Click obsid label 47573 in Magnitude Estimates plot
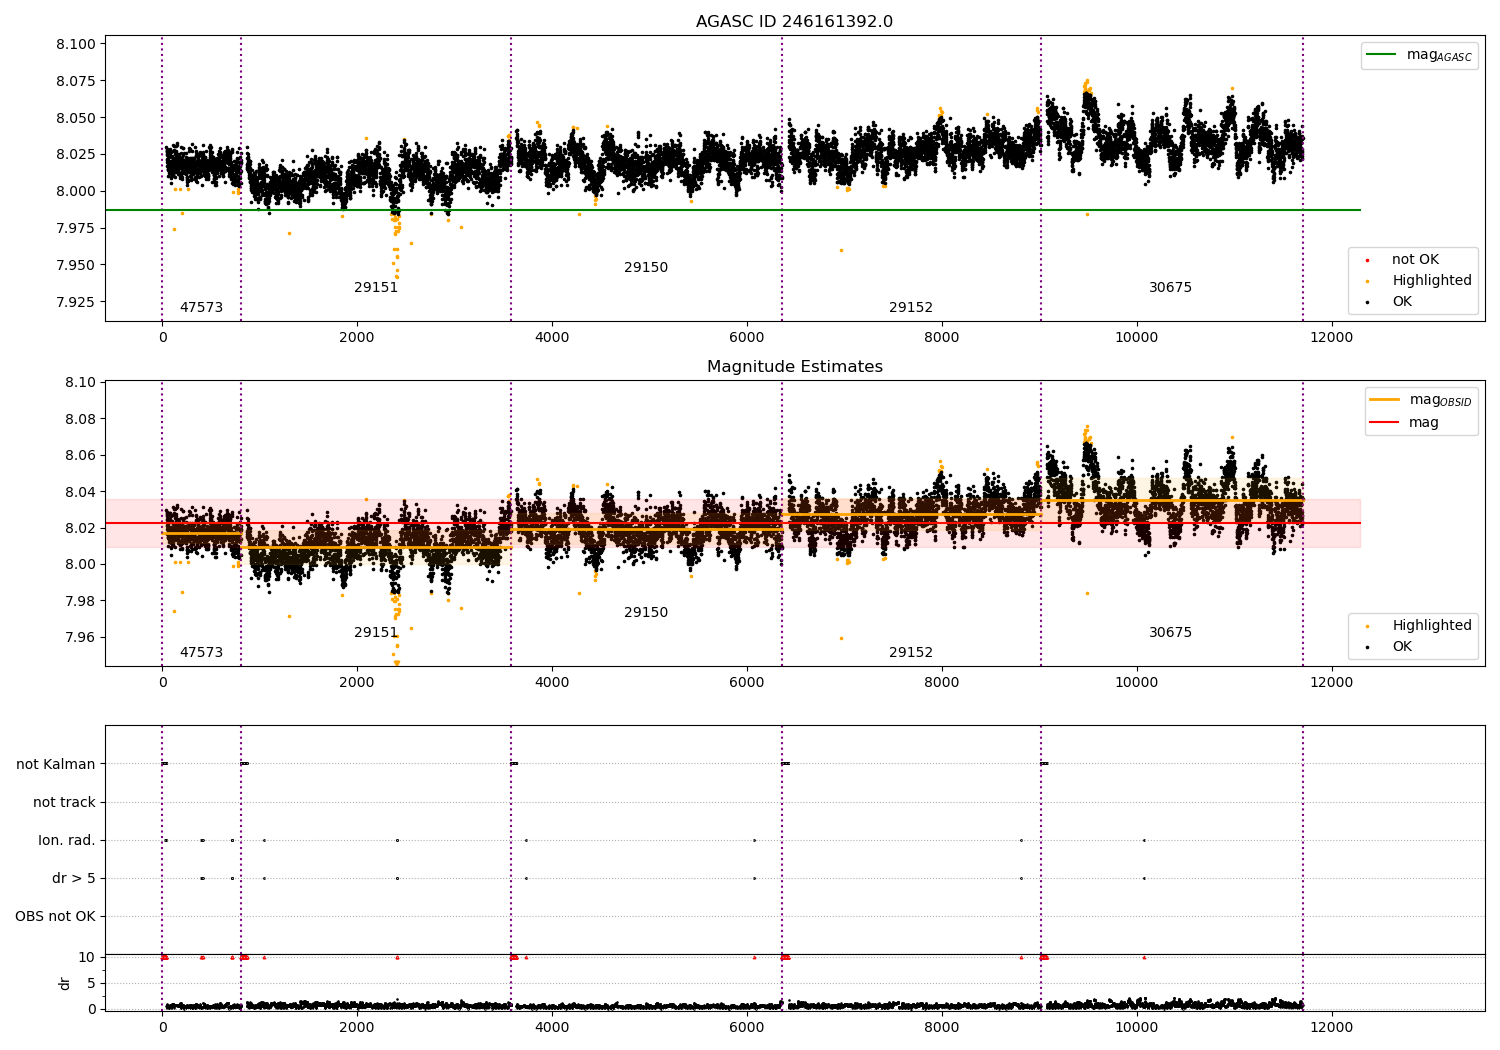 201,653
